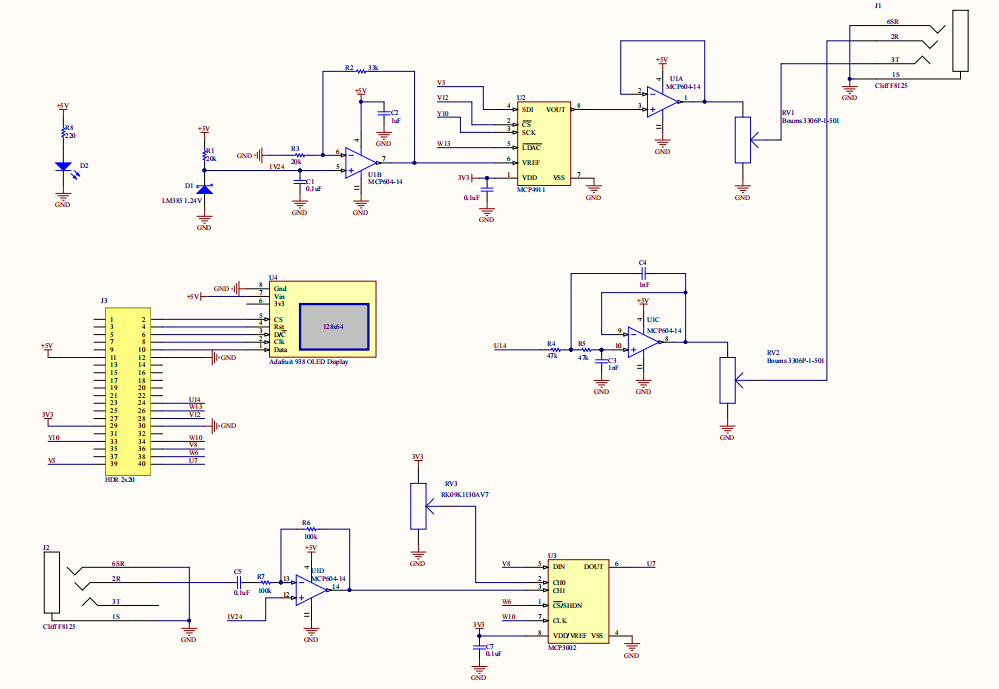Image resolution: width=999 pixels, height=689 pixels.
Task: Pick the U1D op-amp symbol
Action: (x=312, y=588)
